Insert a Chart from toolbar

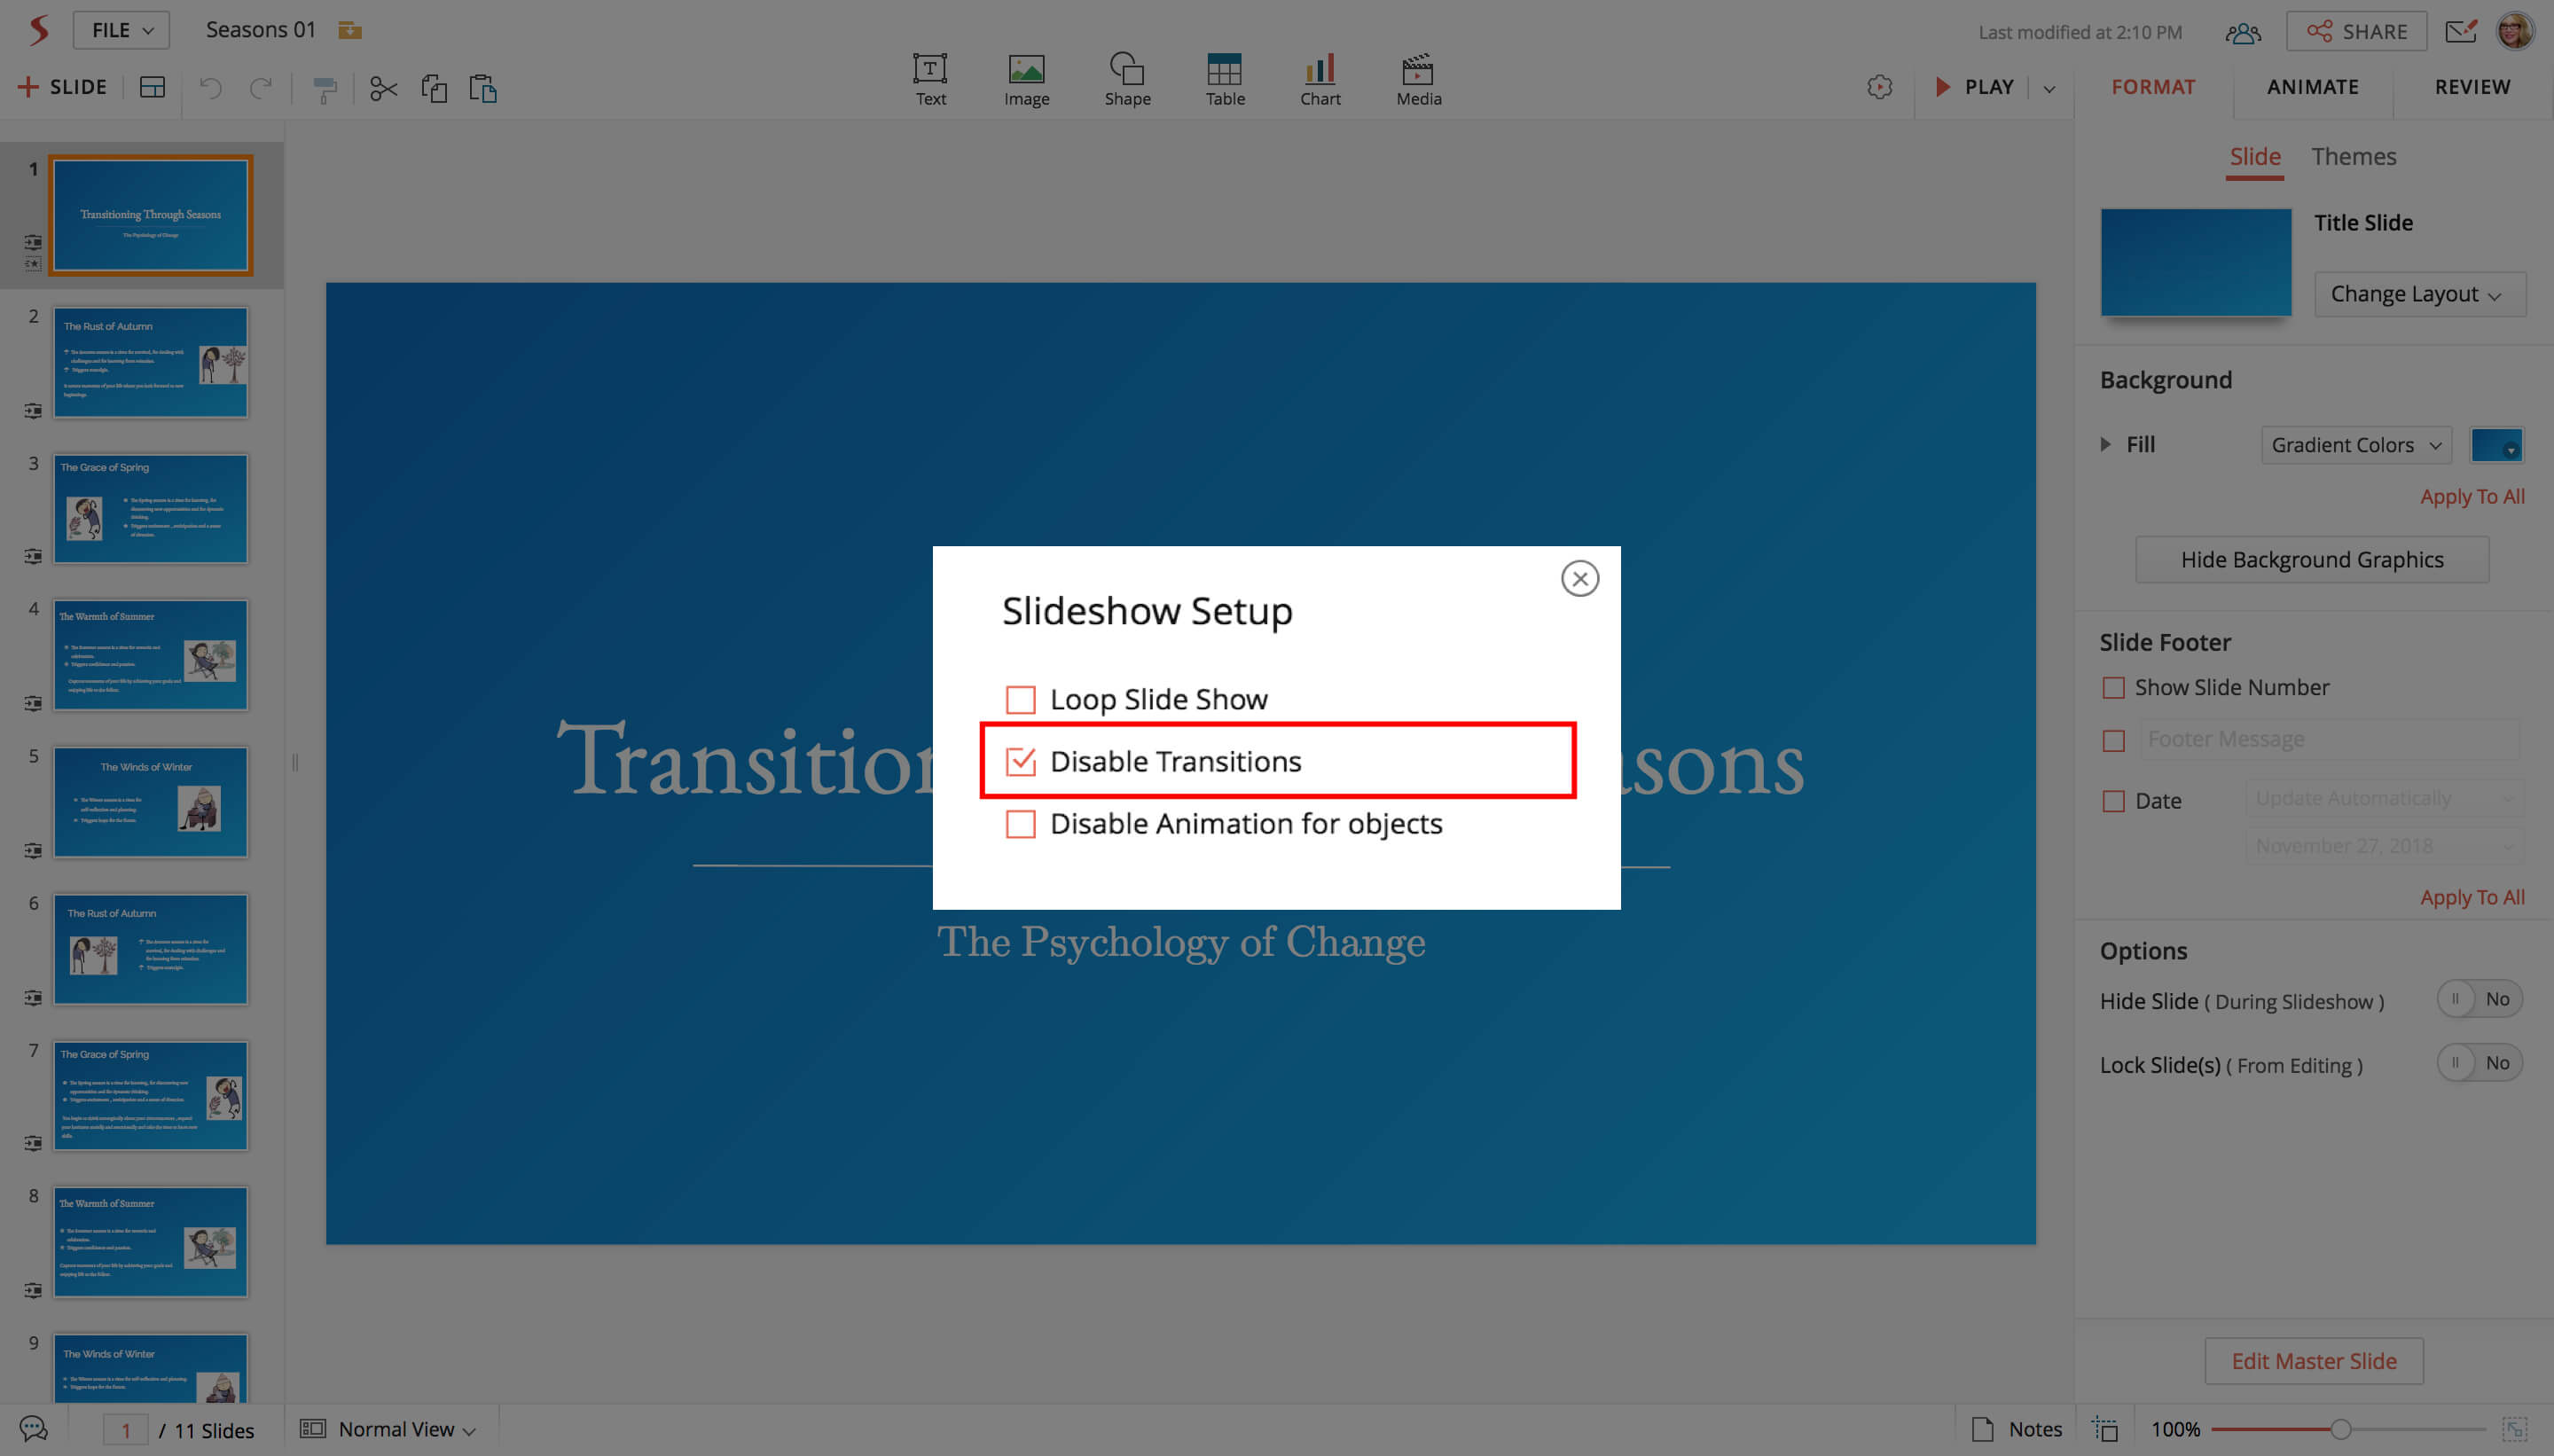tap(1320, 79)
